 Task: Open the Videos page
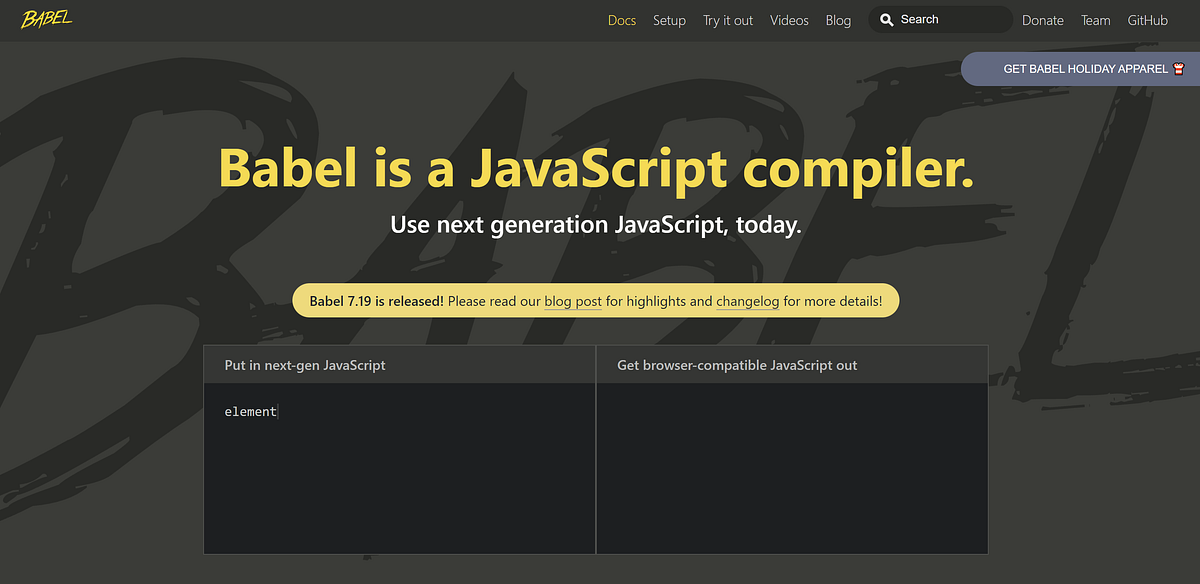coord(789,20)
